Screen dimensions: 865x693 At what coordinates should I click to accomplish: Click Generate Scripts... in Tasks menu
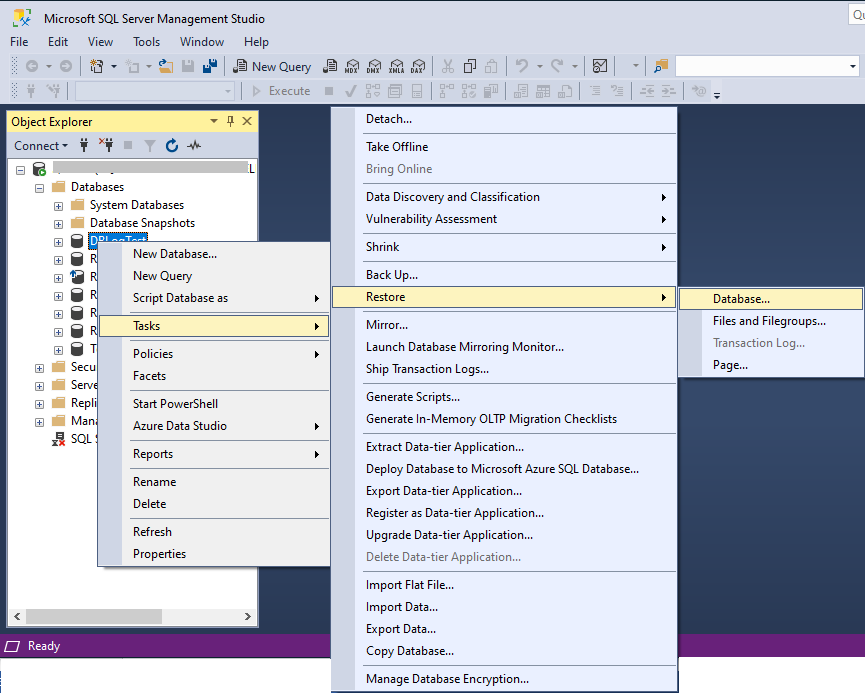(412, 397)
